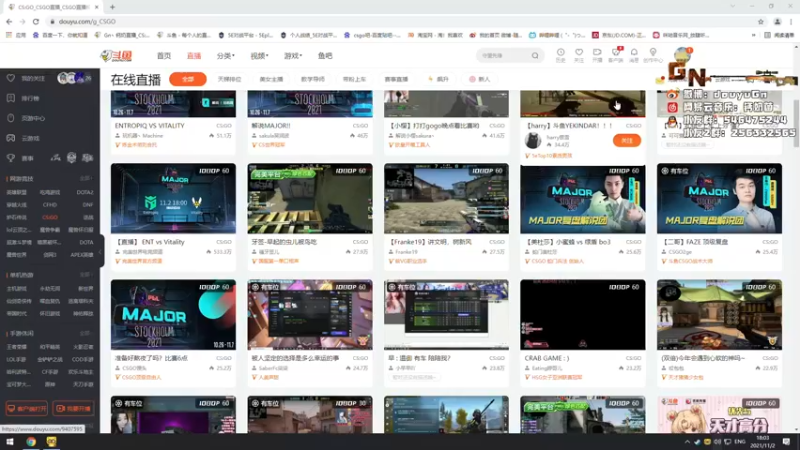Open the Windows Start menu
800x450 pixels.
(x=10, y=442)
